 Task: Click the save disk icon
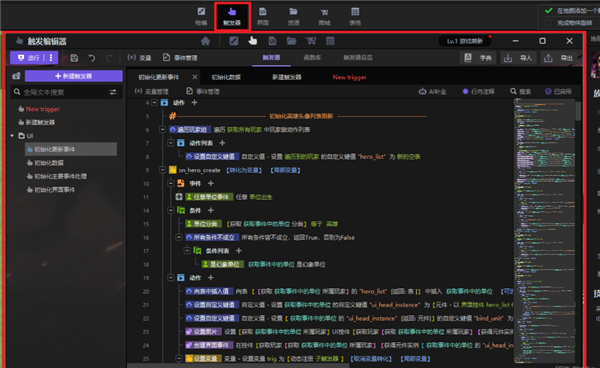coord(74,58)
